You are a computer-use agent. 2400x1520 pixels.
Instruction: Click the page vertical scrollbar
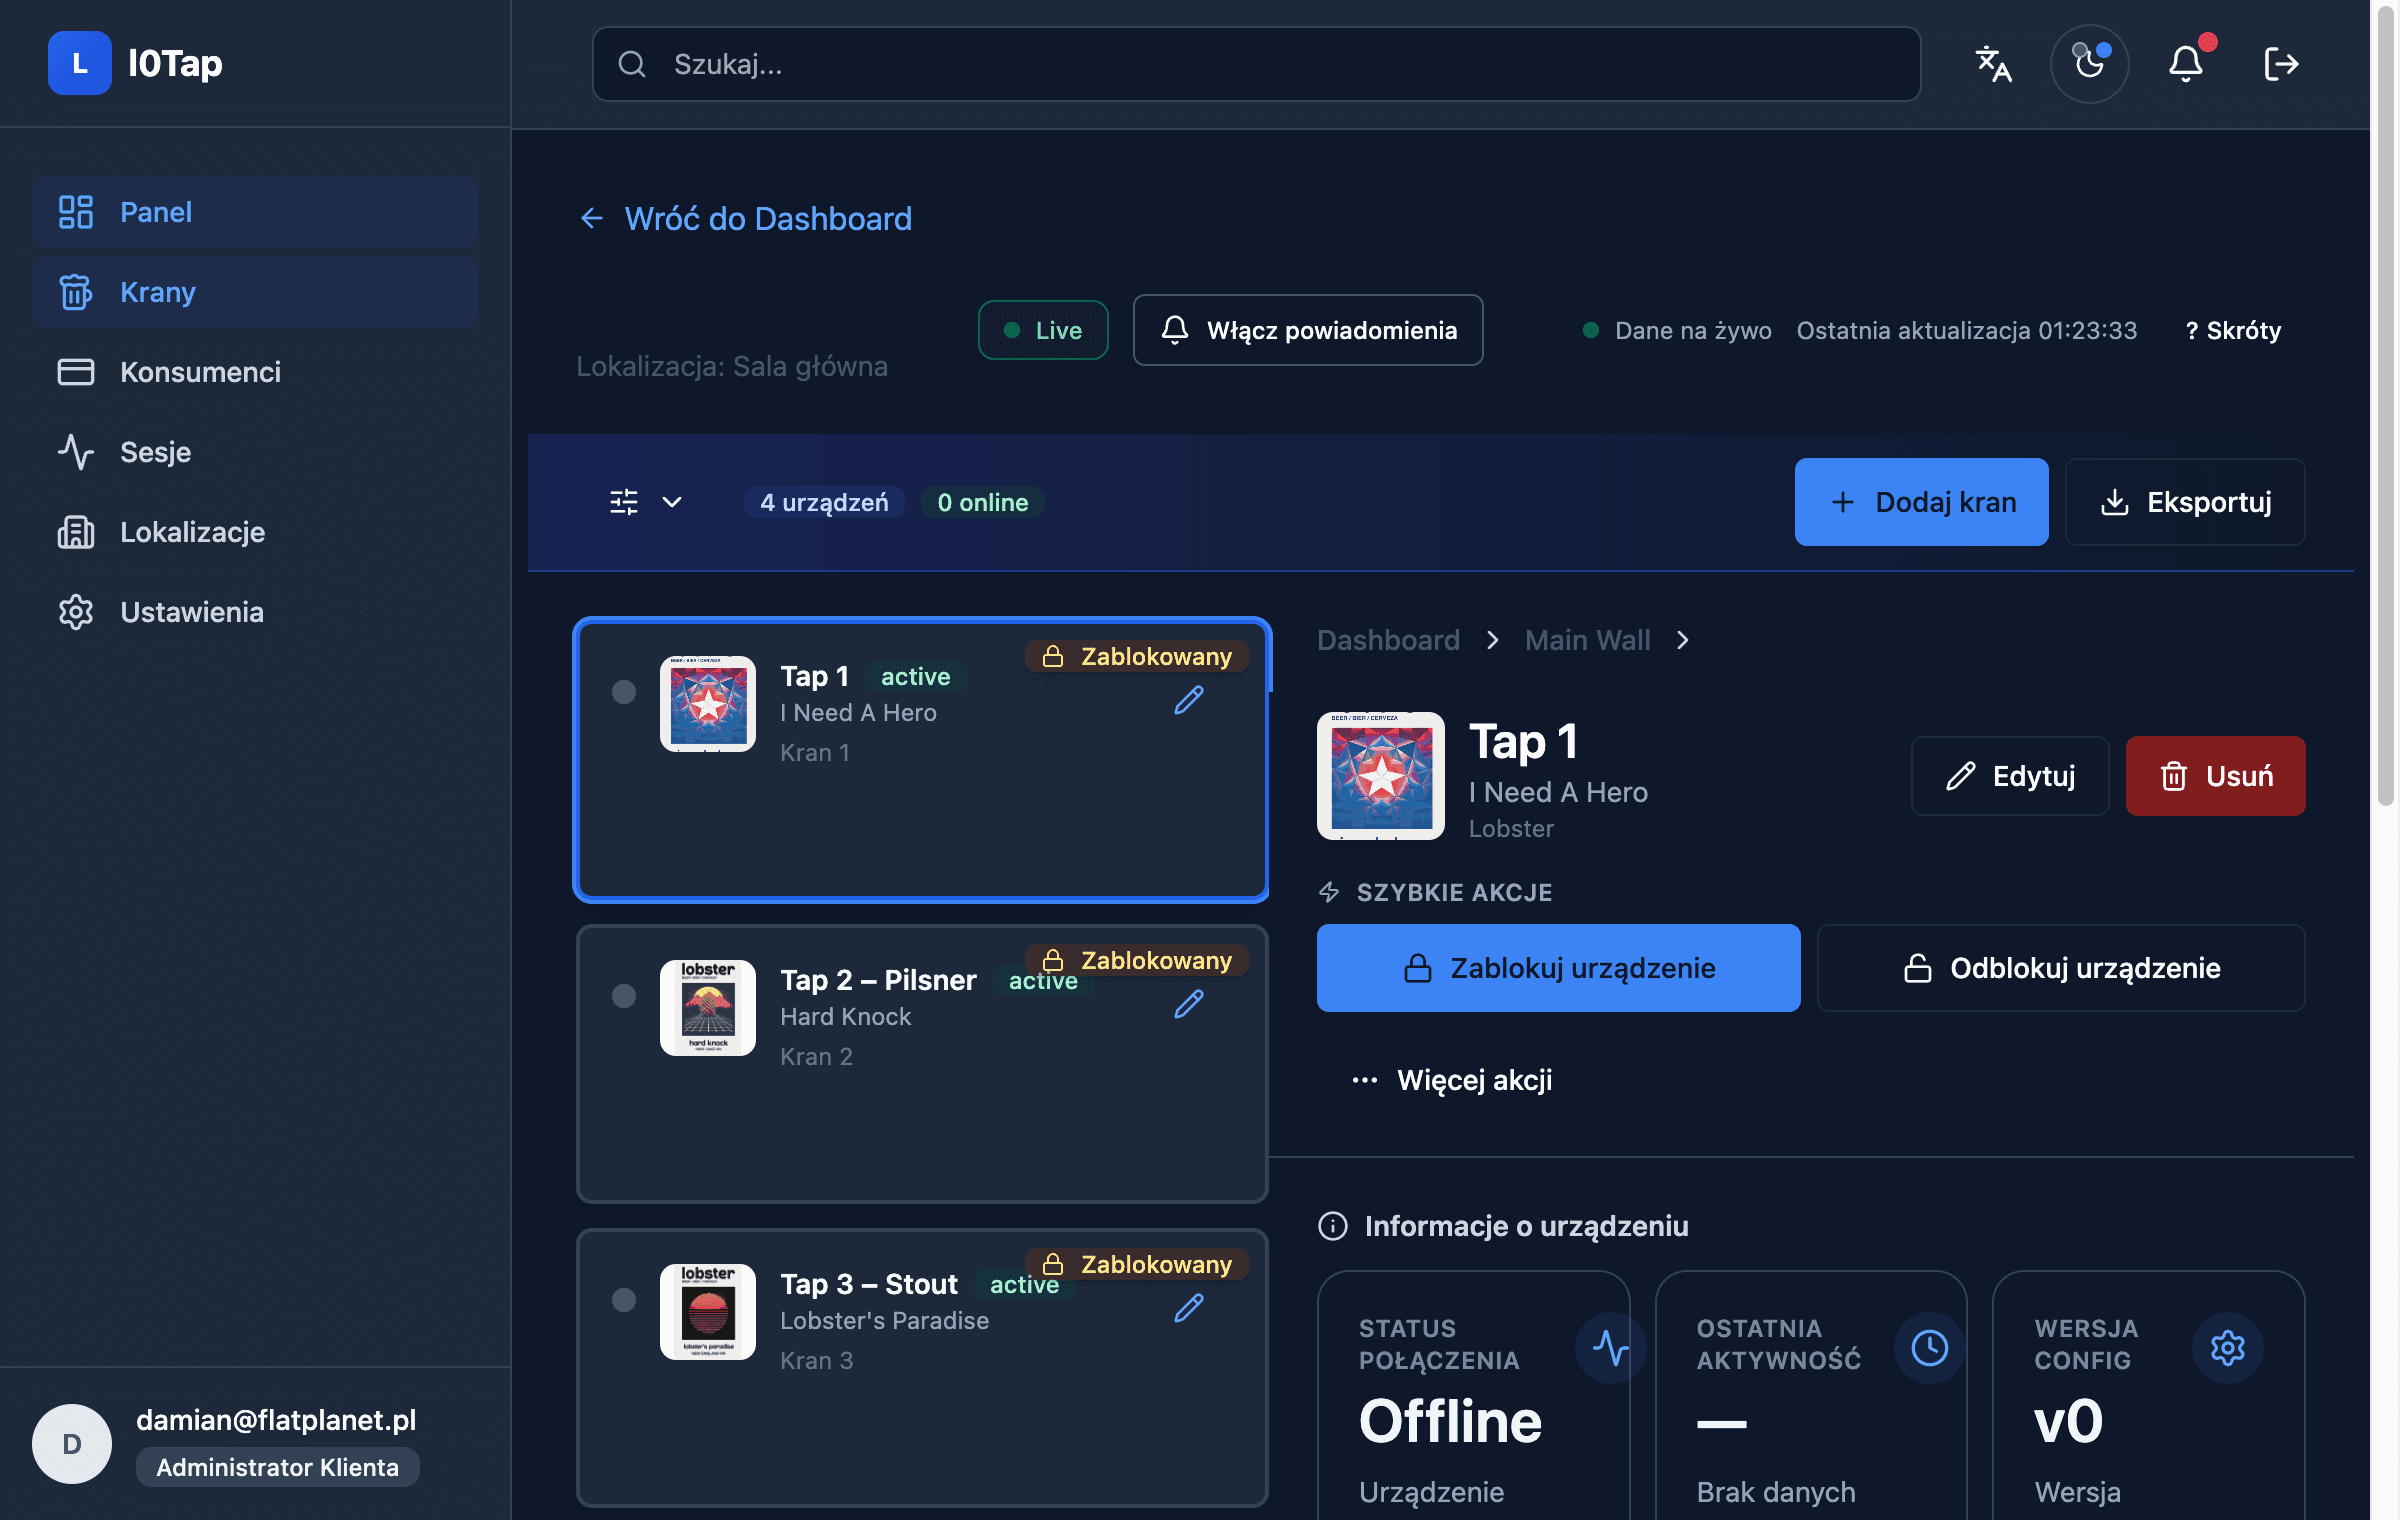[2386, 400]
